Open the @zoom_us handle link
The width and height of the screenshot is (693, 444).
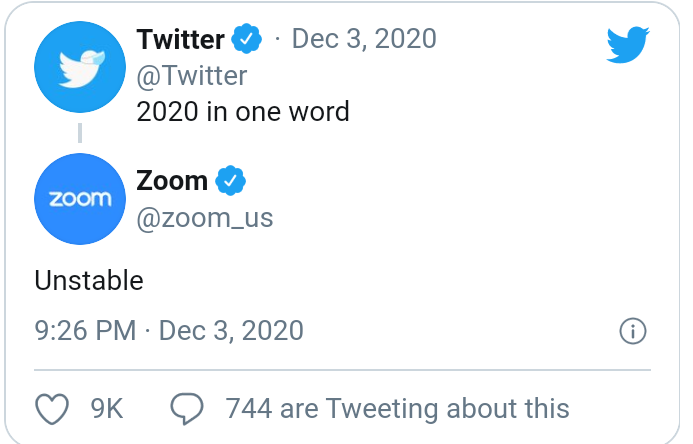(x=204, y=217)
